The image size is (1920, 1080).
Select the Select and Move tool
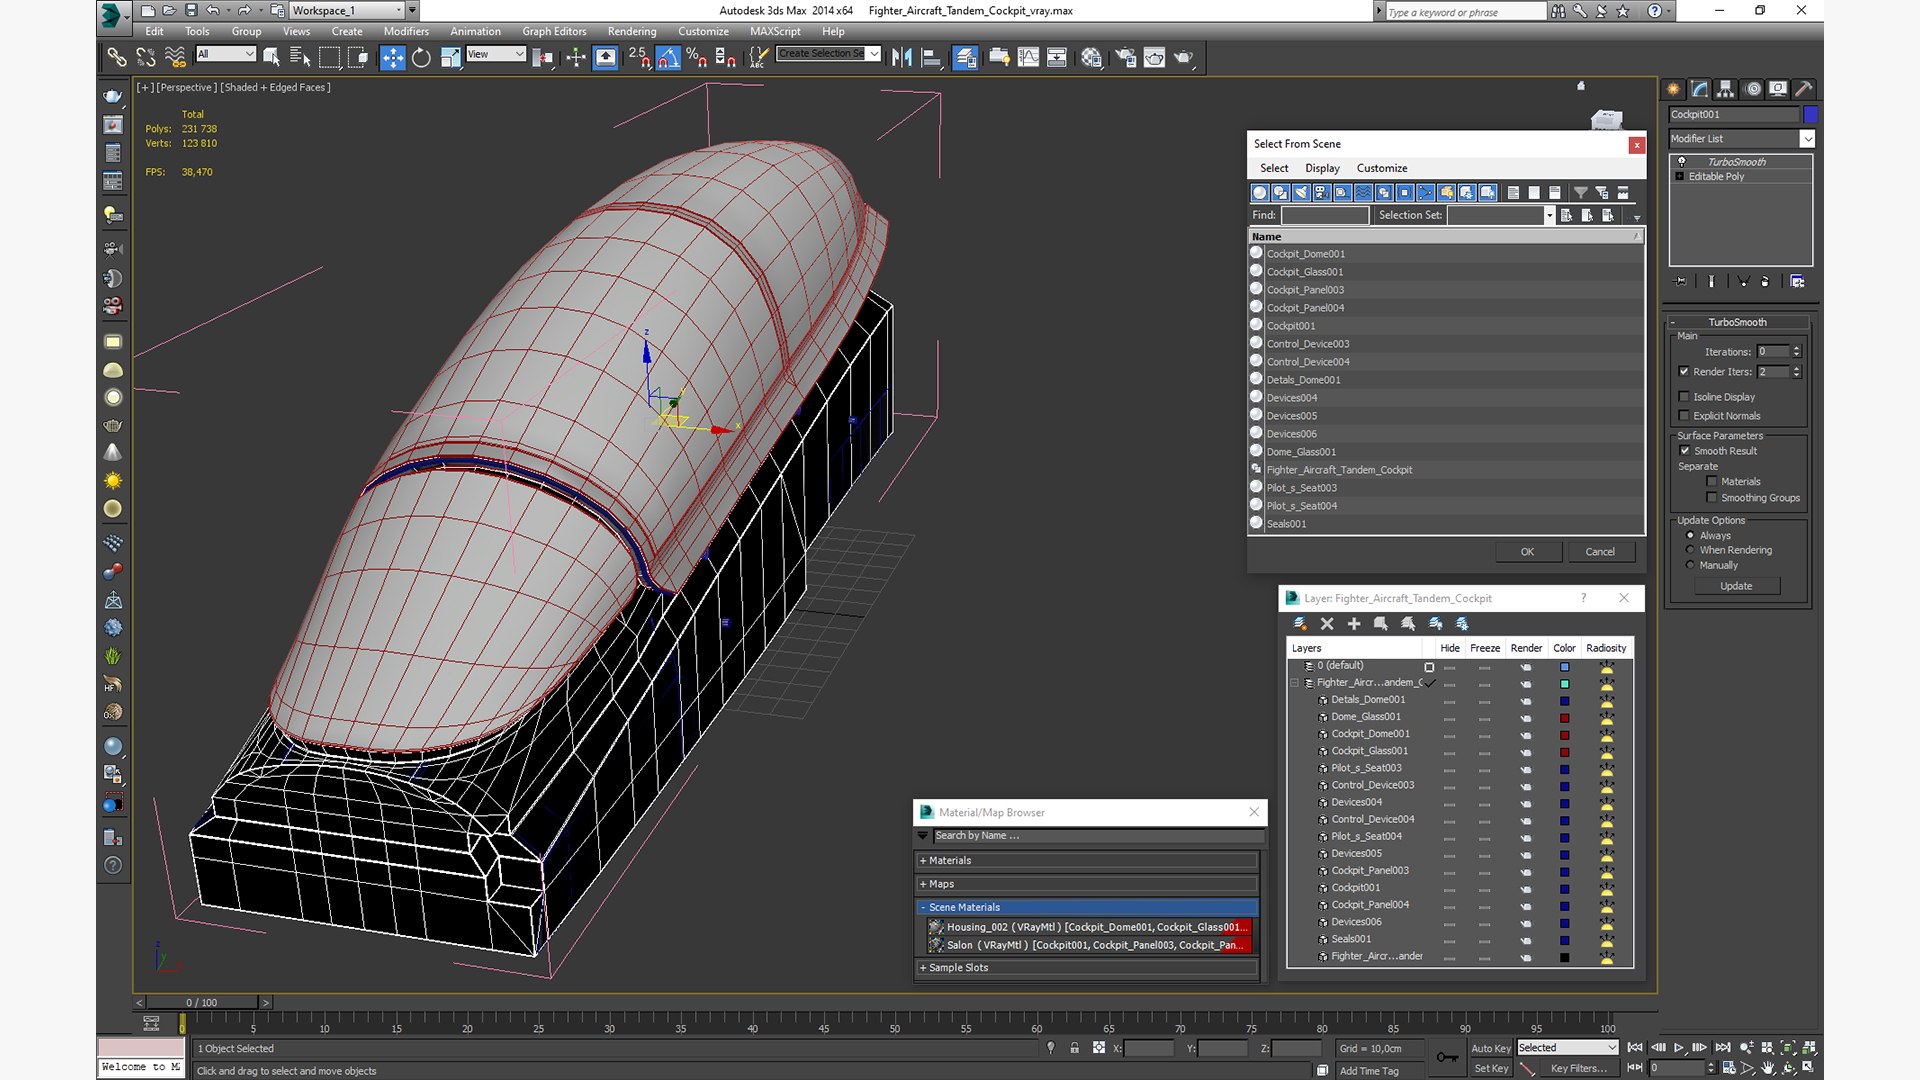[392, 57]
